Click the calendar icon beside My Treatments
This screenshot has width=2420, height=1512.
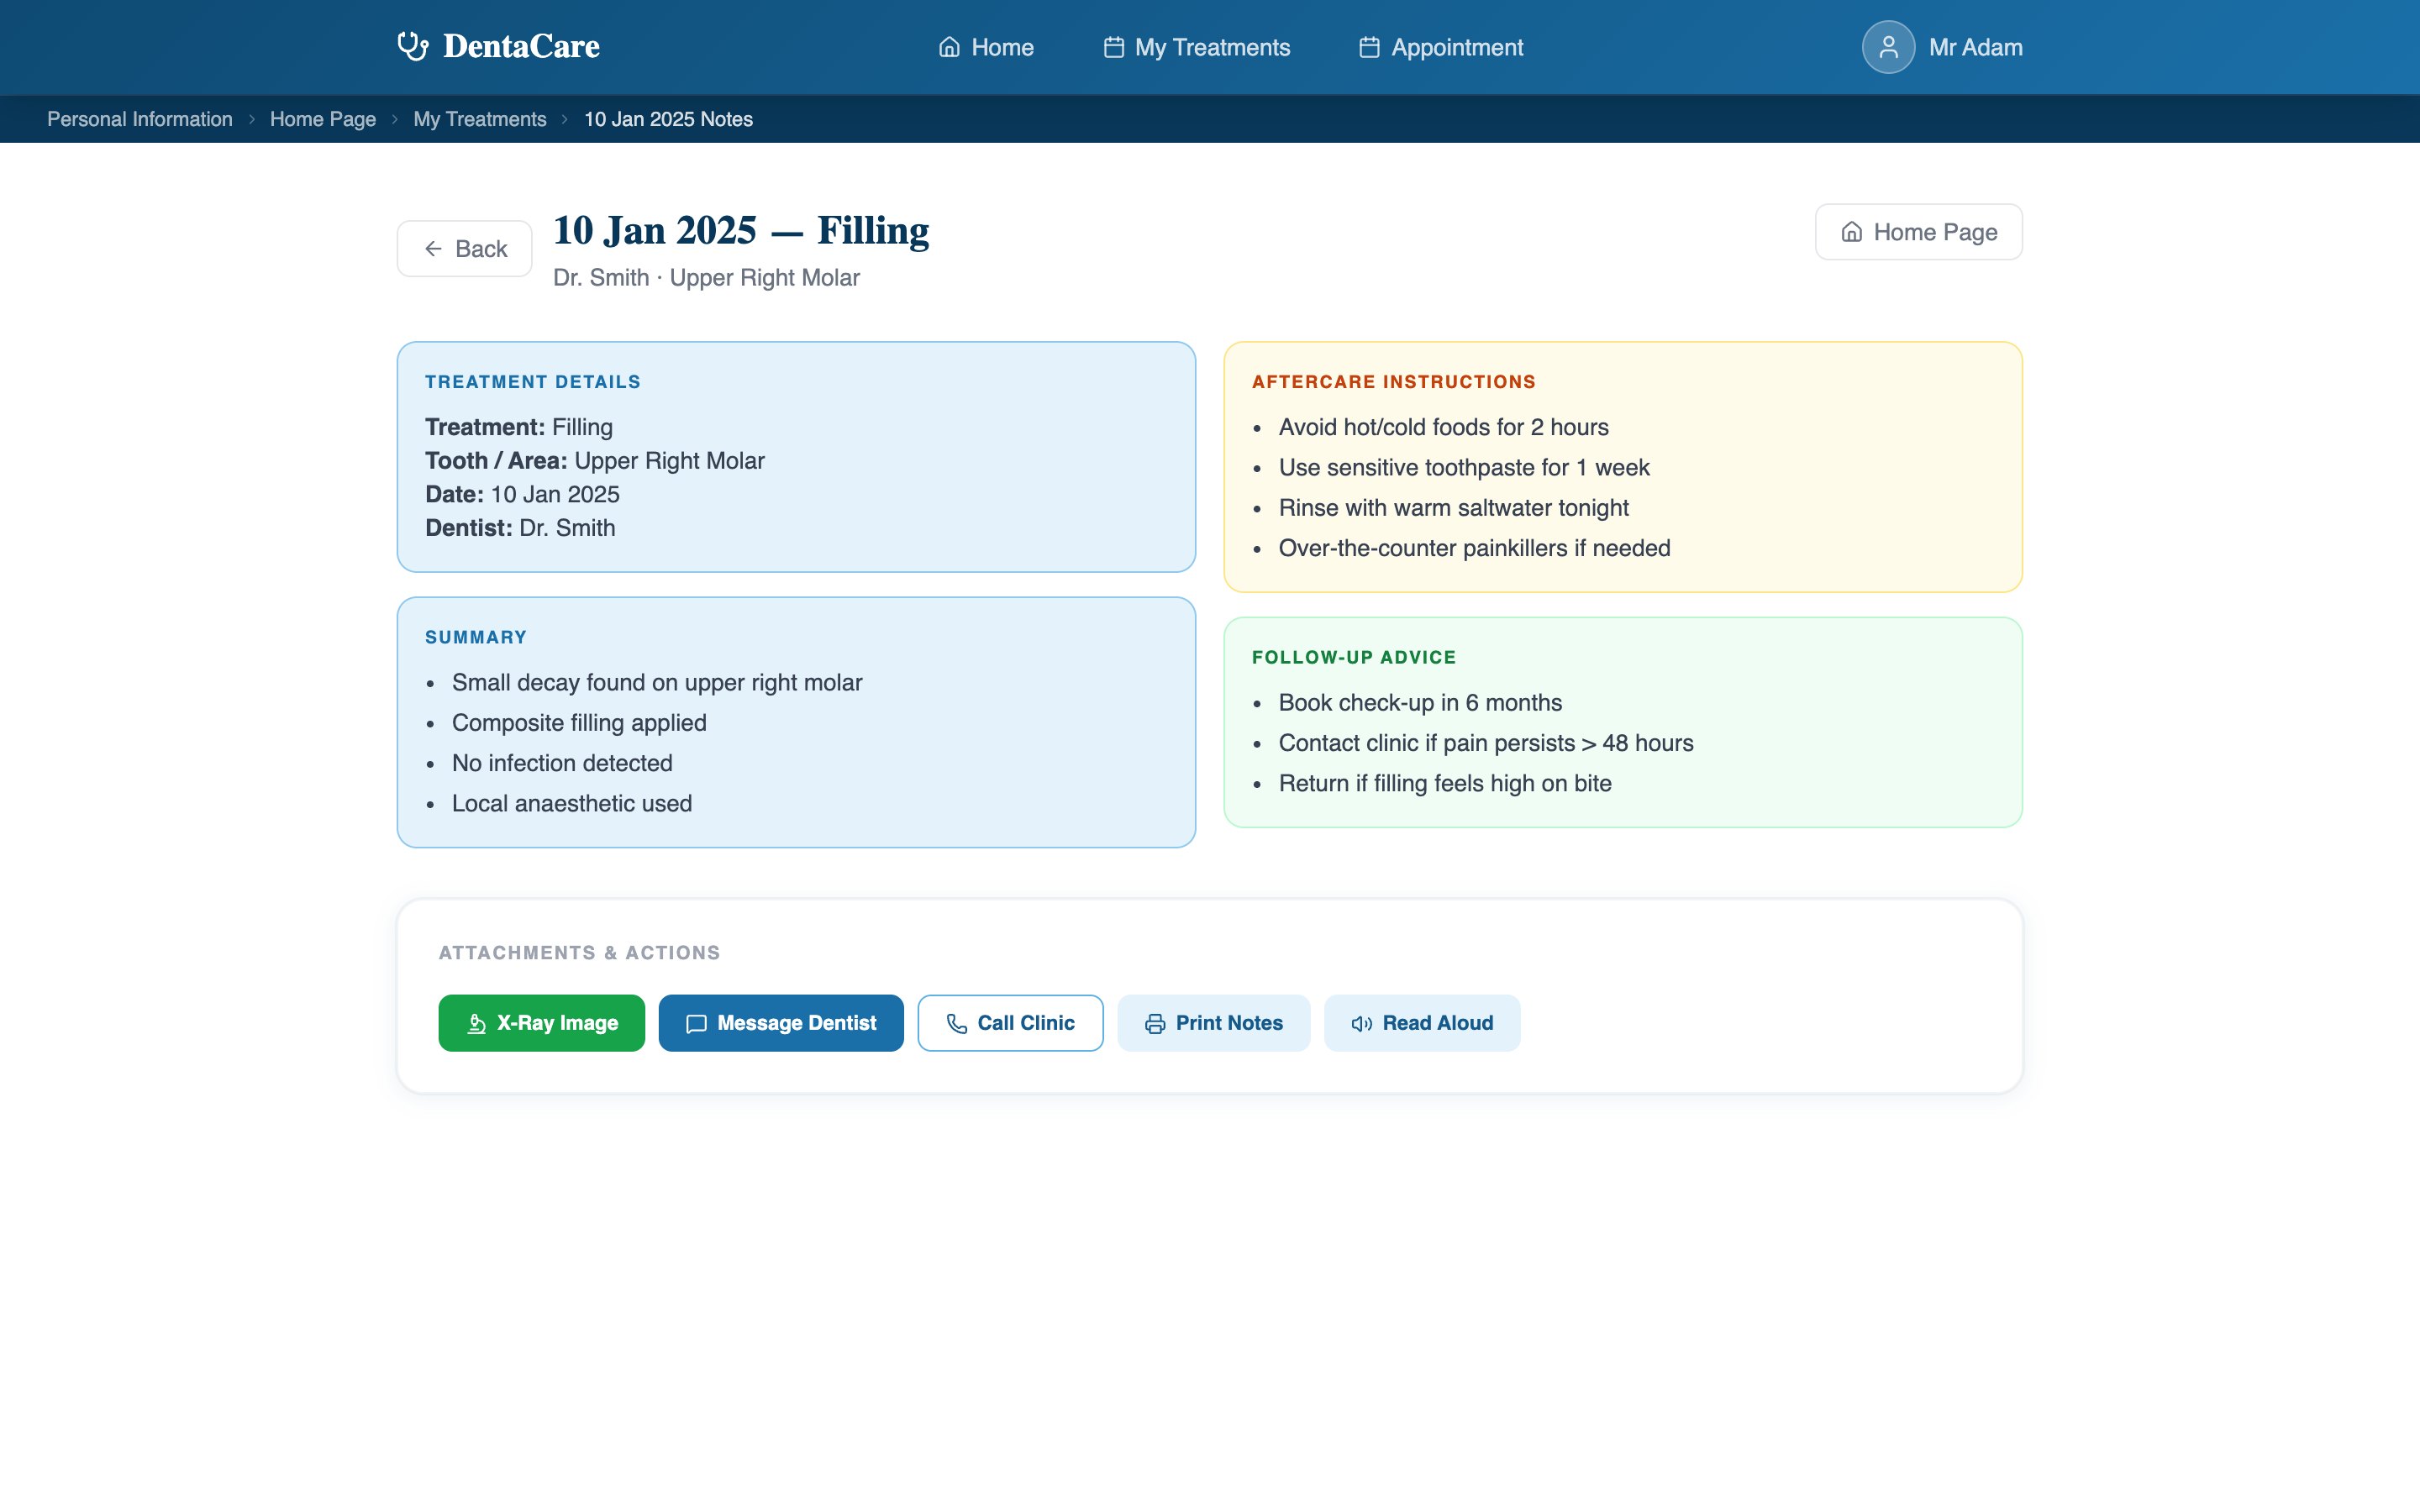point(1113,47)
